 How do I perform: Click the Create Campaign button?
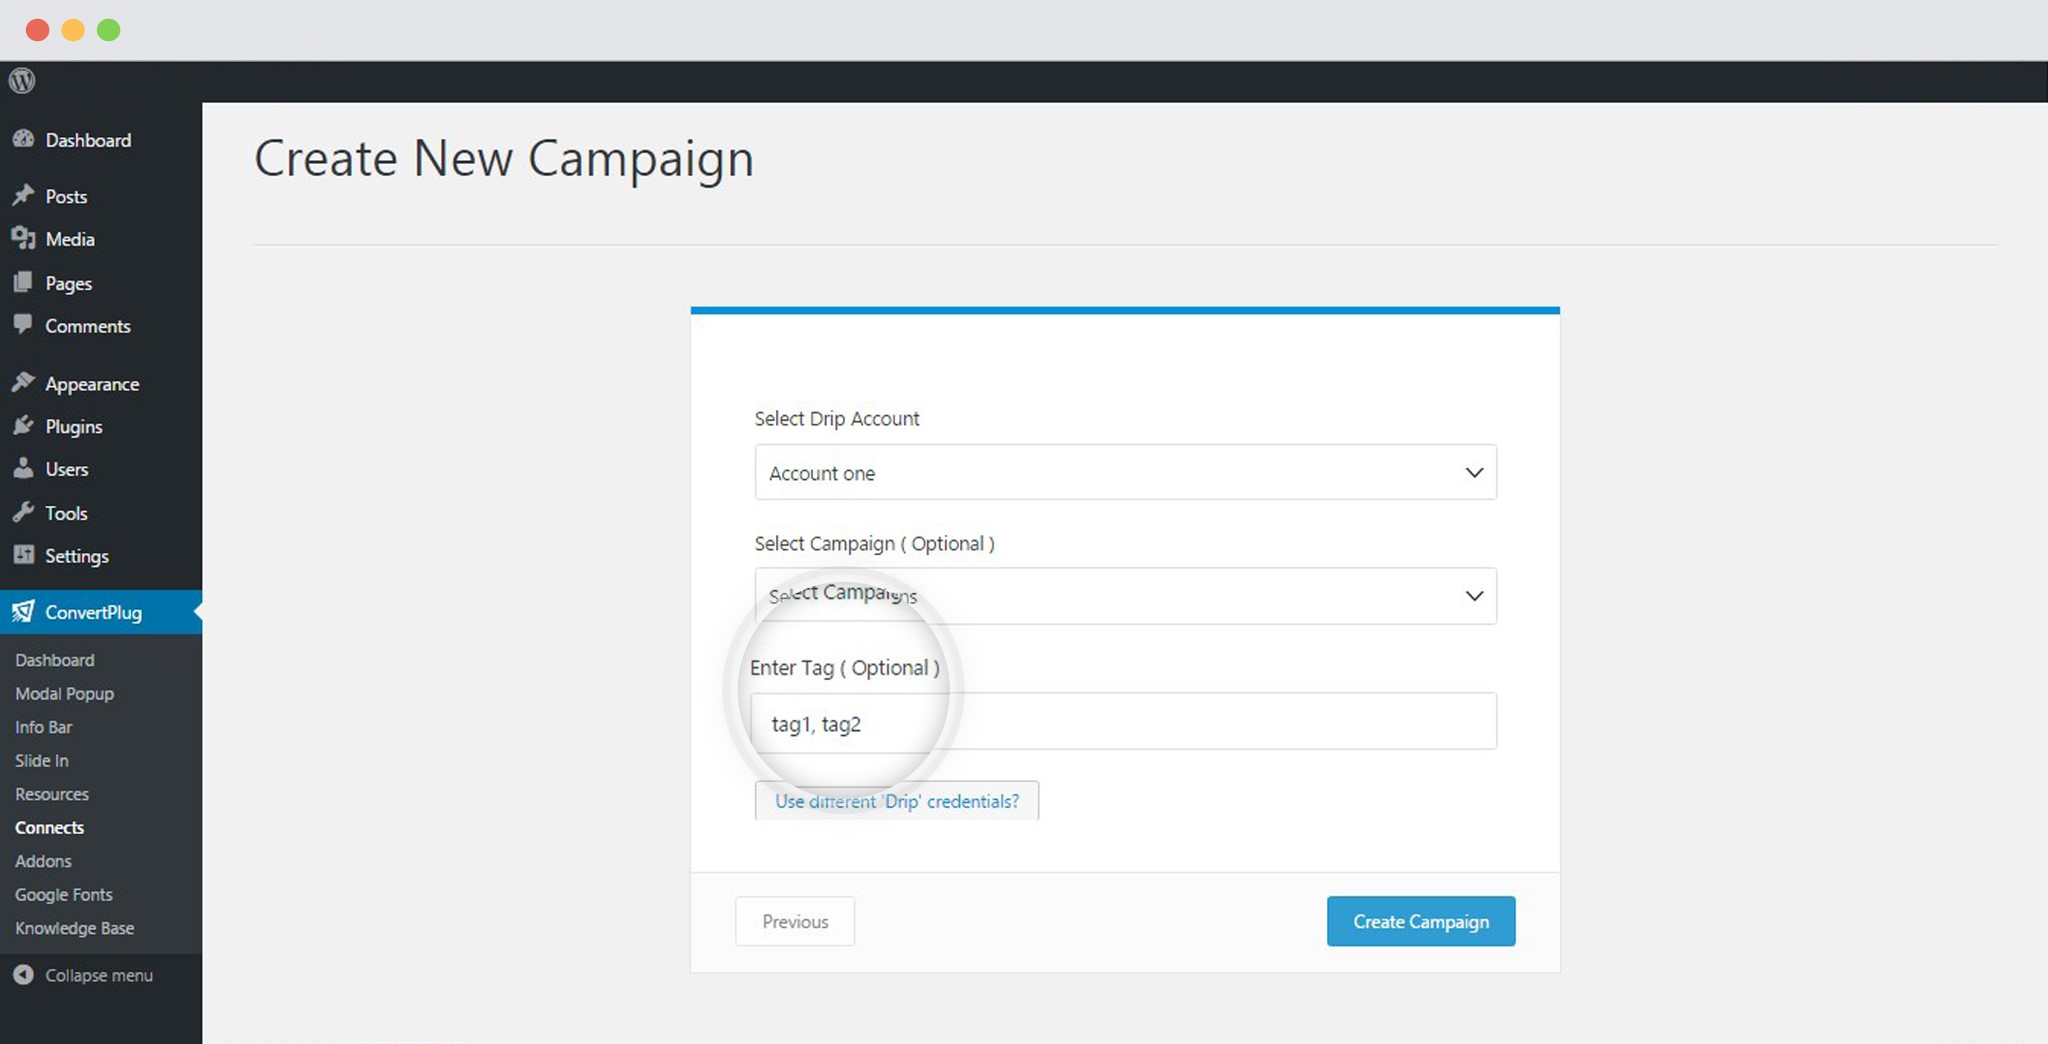(1421, 921)
